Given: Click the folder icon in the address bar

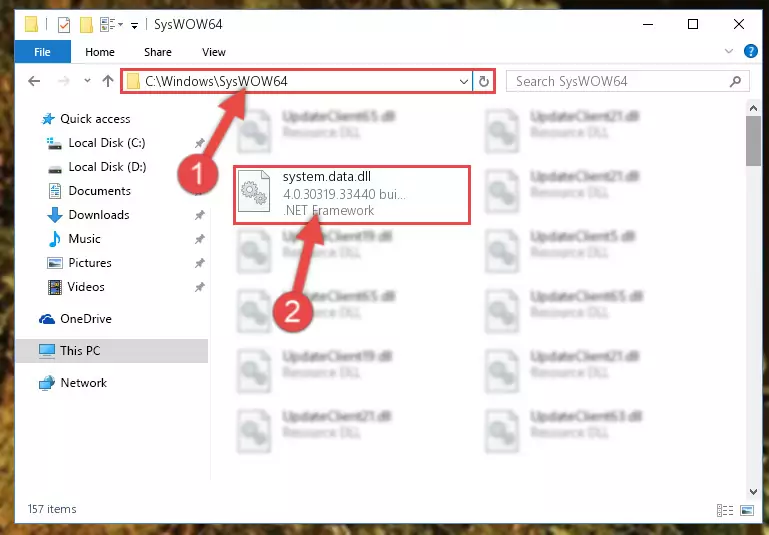Looking at the screenshot, I should pyautogui.click(x=133, y=81).
